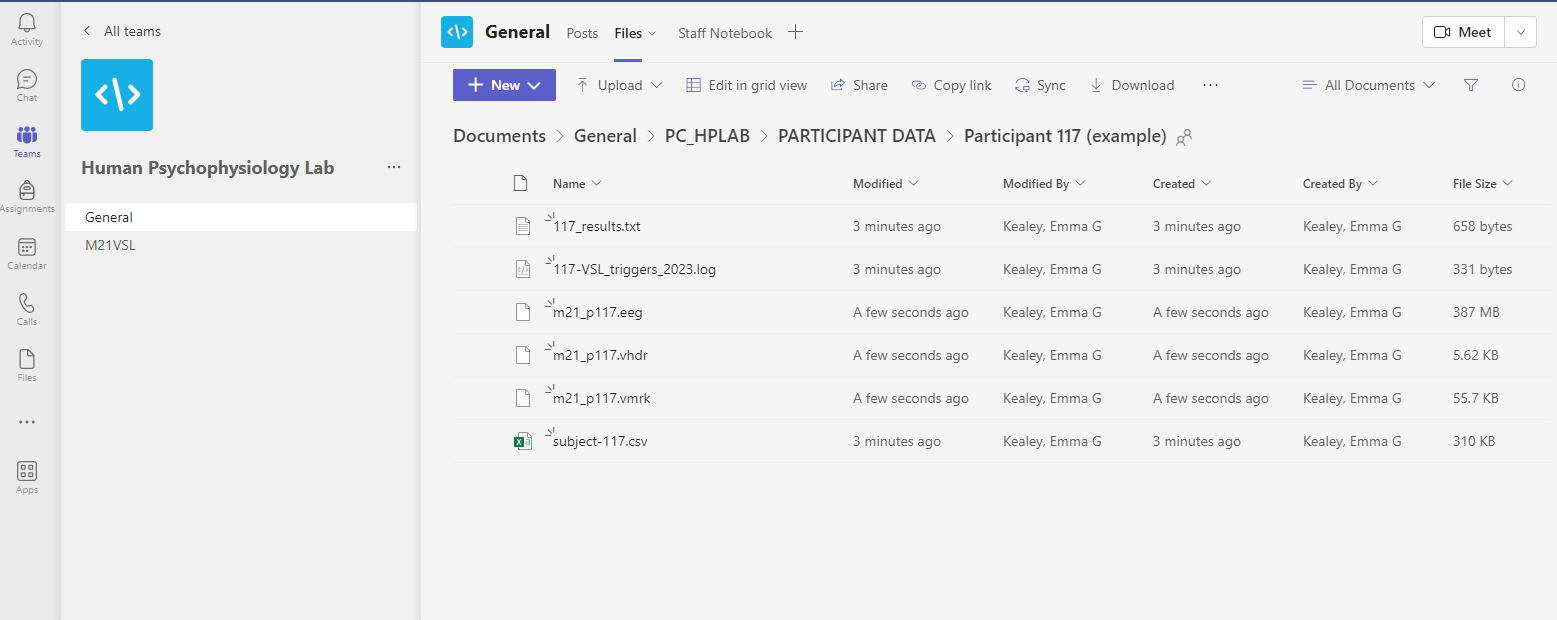Screen dimensions: 1557x620
Task: Click Copy link in toolbar
Action: click(x=951, y=85)
